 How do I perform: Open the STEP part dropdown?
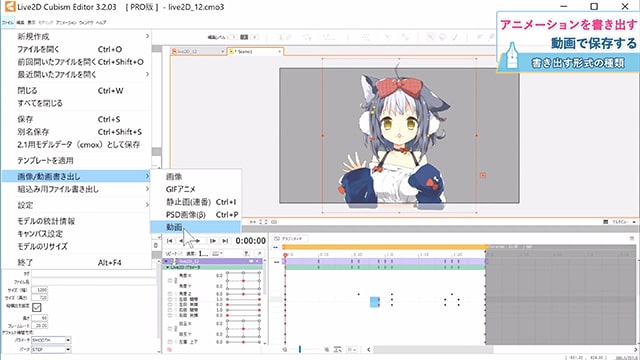click(x=51, y=350)
